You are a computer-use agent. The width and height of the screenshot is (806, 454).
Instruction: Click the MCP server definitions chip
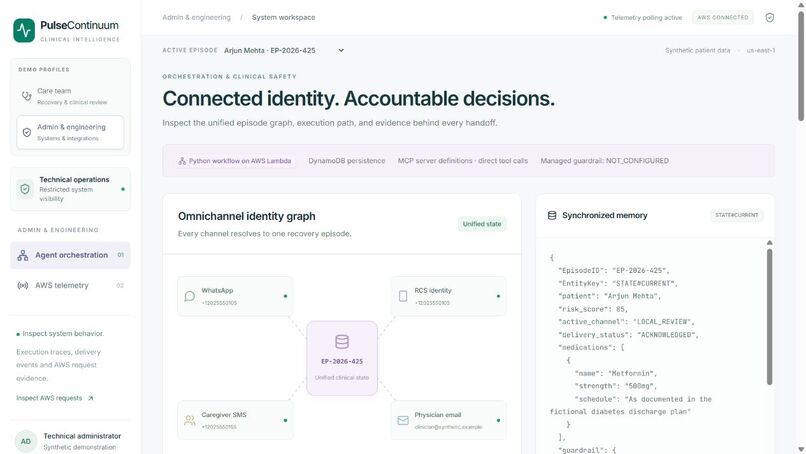tap(463, 161)
